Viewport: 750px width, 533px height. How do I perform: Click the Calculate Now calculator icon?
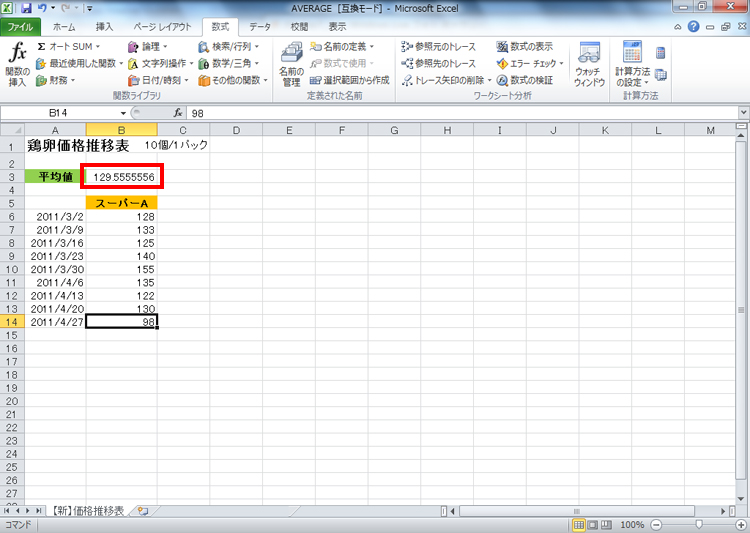pyautogui.click(x=661, y=53)
